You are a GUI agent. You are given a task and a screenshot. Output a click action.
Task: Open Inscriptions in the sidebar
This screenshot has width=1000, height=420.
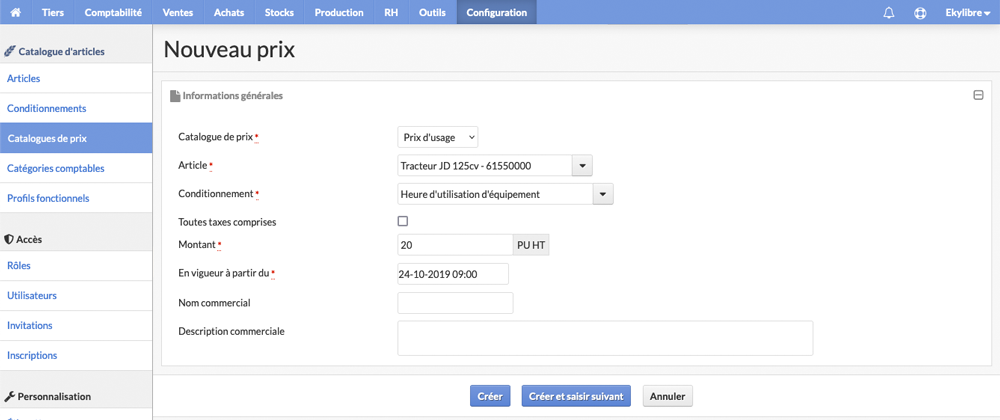click(x=76, y=355)
